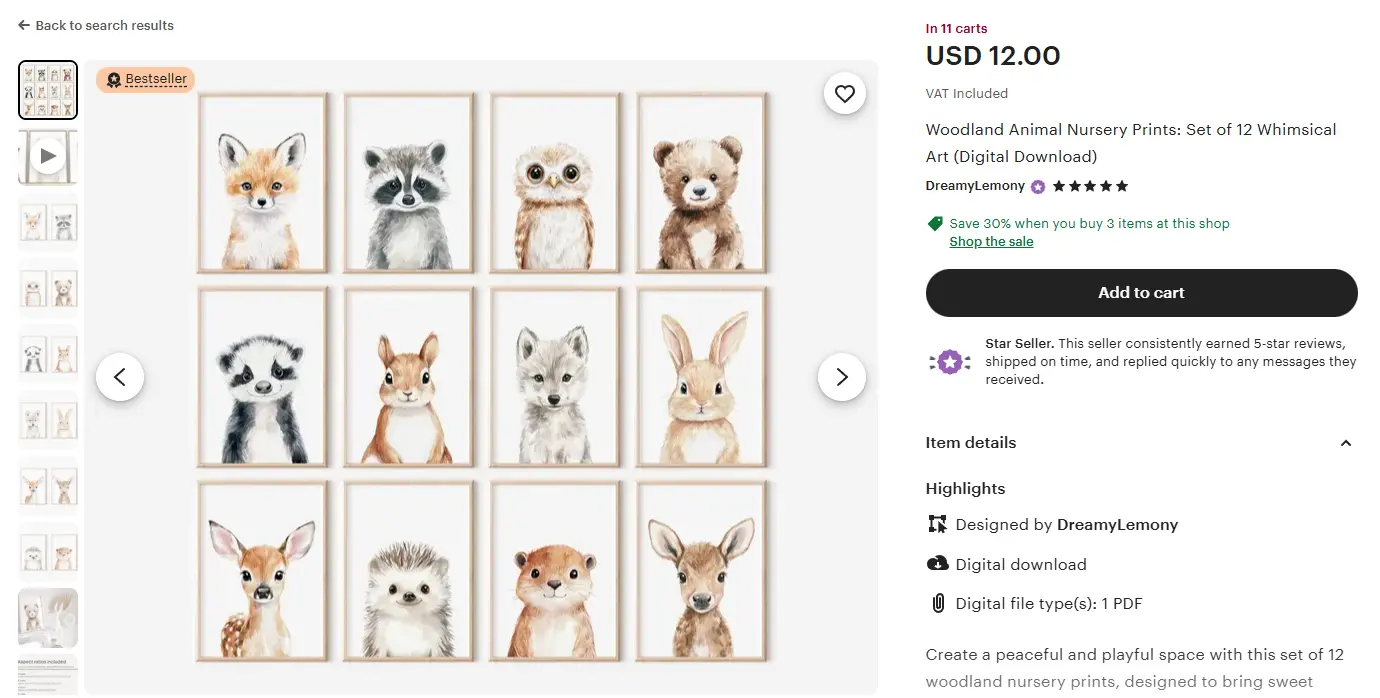This screenshot has width=1380, height=698.
Task: Select the wolf and rabbit thumbnail
Action: click(48, 420)
